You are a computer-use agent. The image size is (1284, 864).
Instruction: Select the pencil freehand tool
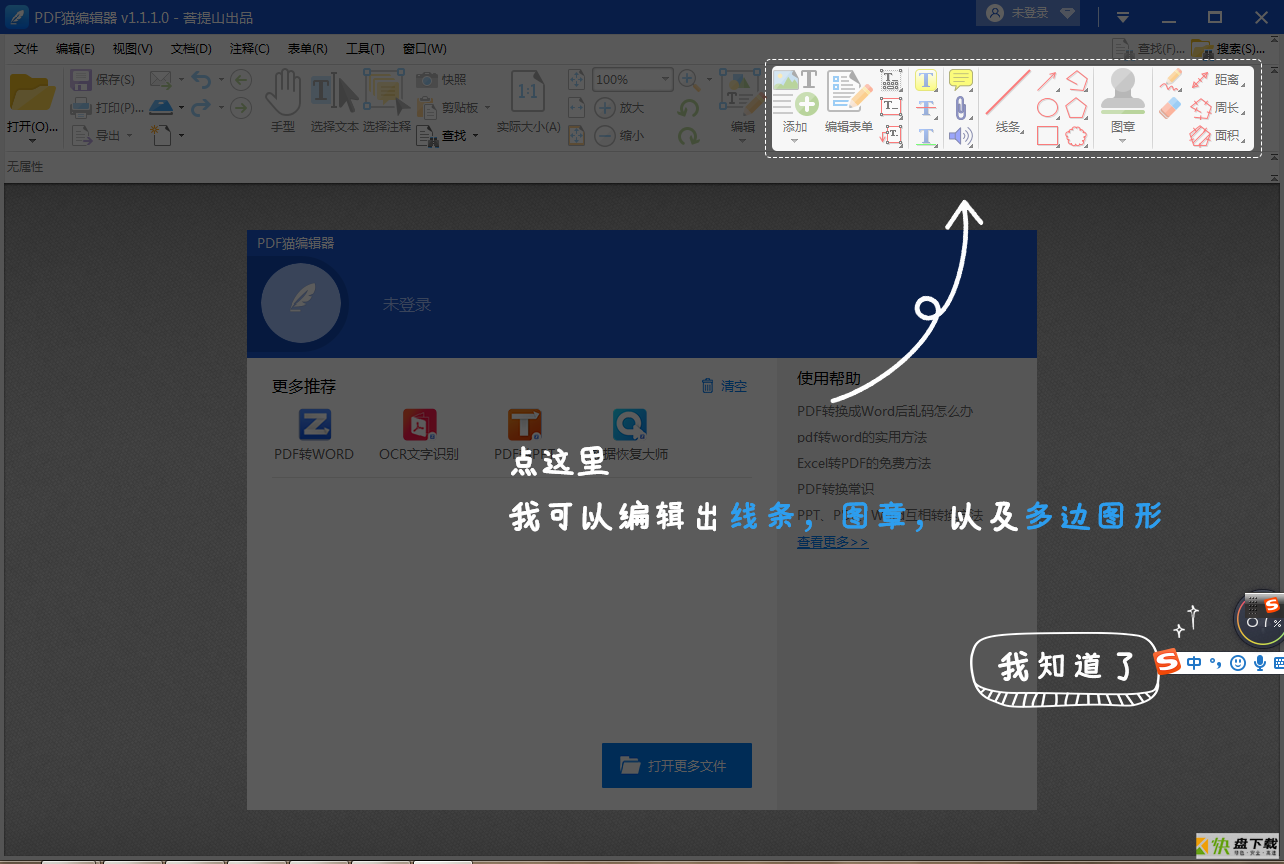[1171, 80]
